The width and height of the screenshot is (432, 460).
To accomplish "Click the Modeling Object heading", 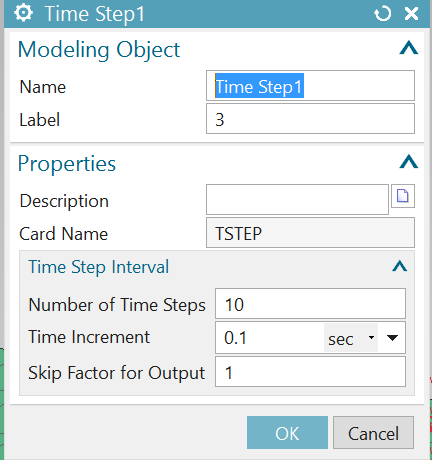I will pos(99,49).
